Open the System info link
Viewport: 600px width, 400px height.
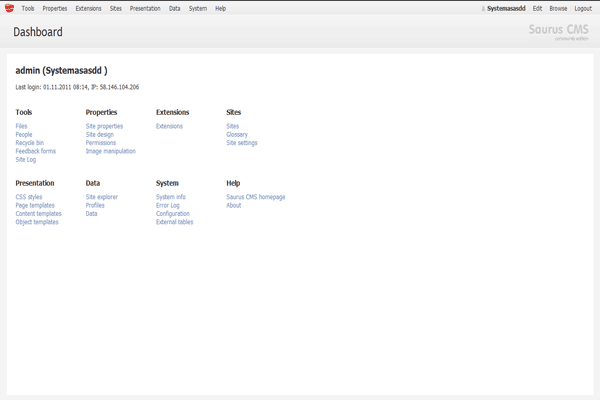tap(171, 197)
